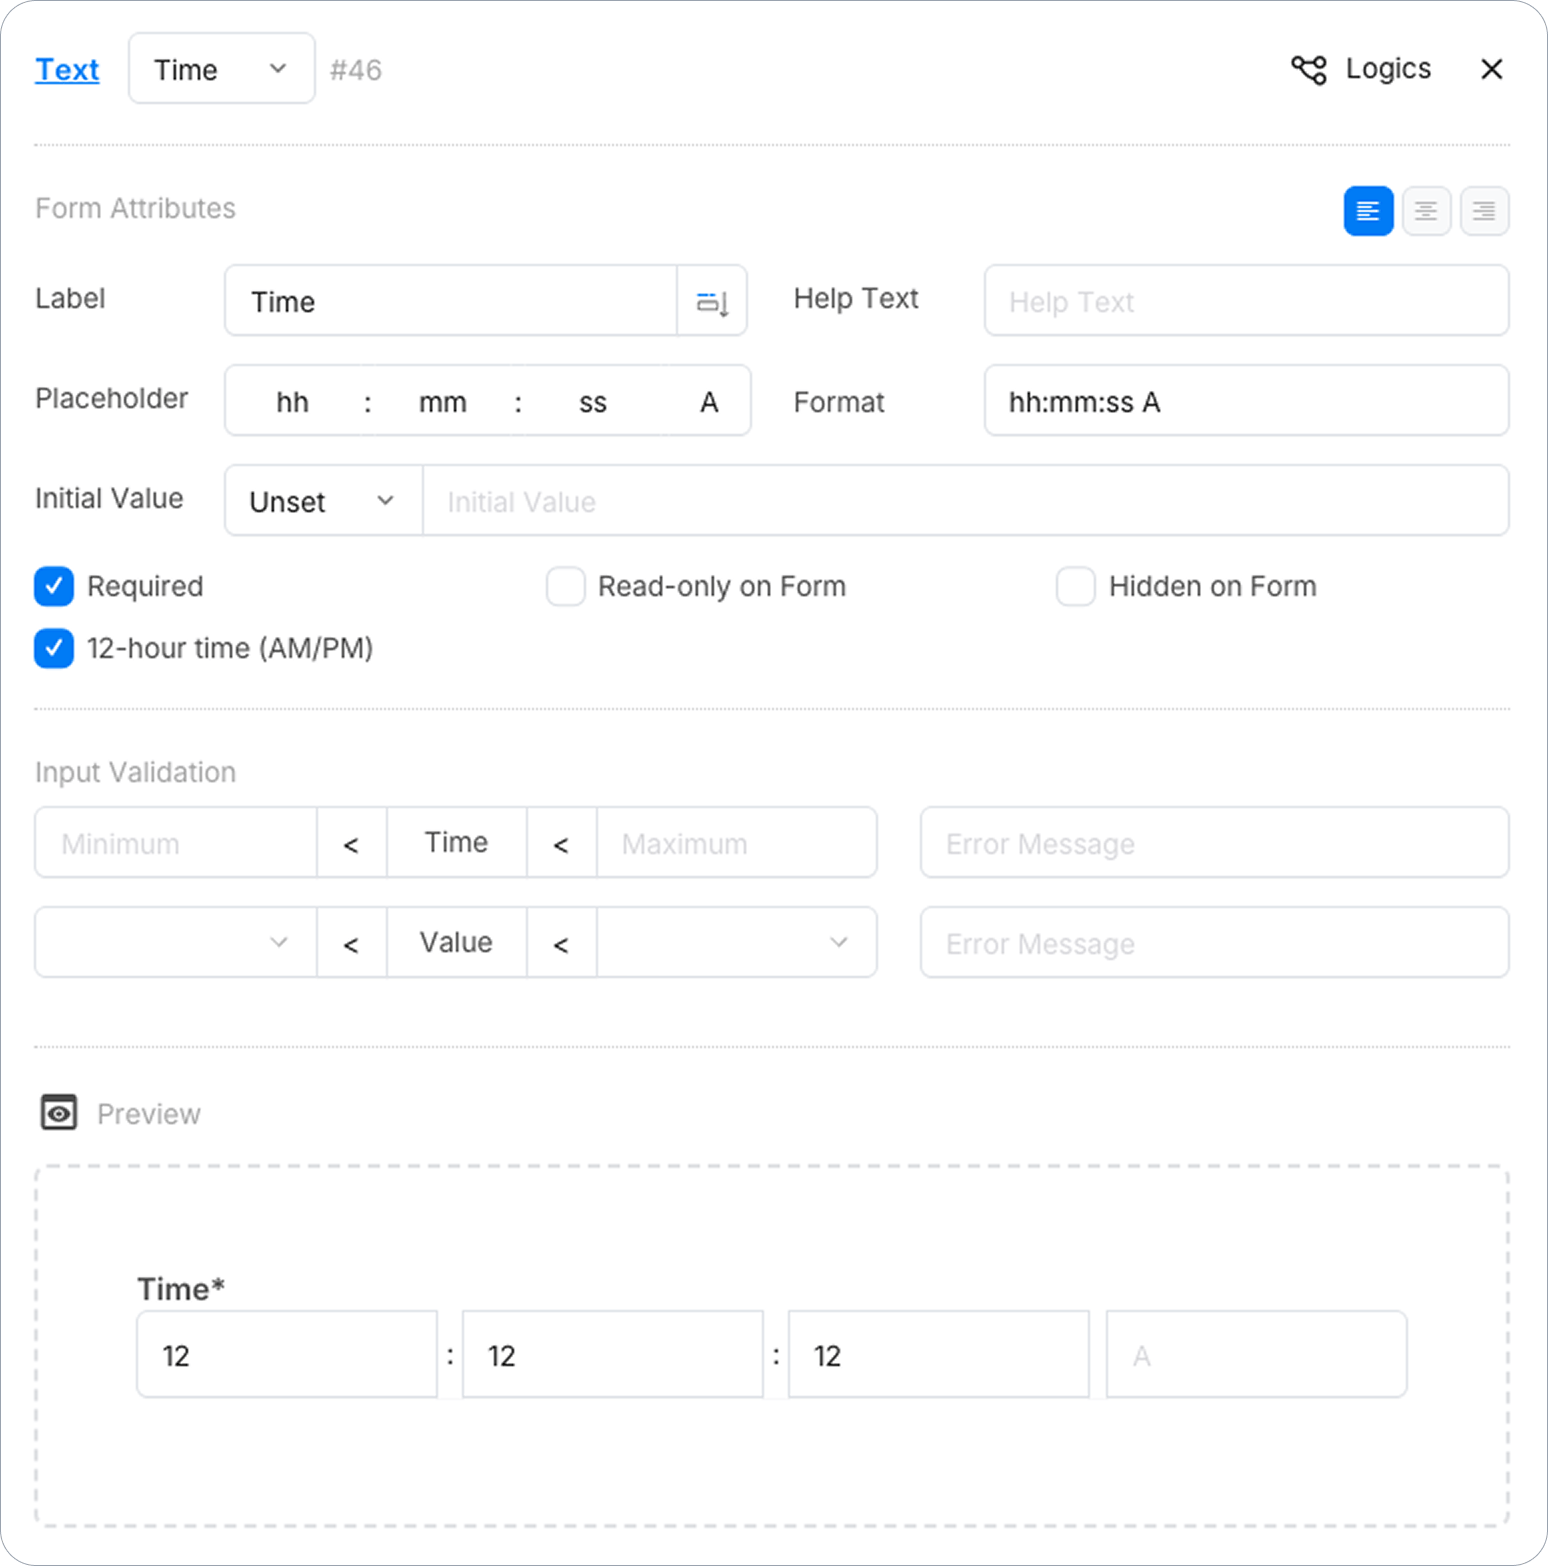Open the Unset initial value dropdown
Screen dimensions: 1548x1566
323,501
